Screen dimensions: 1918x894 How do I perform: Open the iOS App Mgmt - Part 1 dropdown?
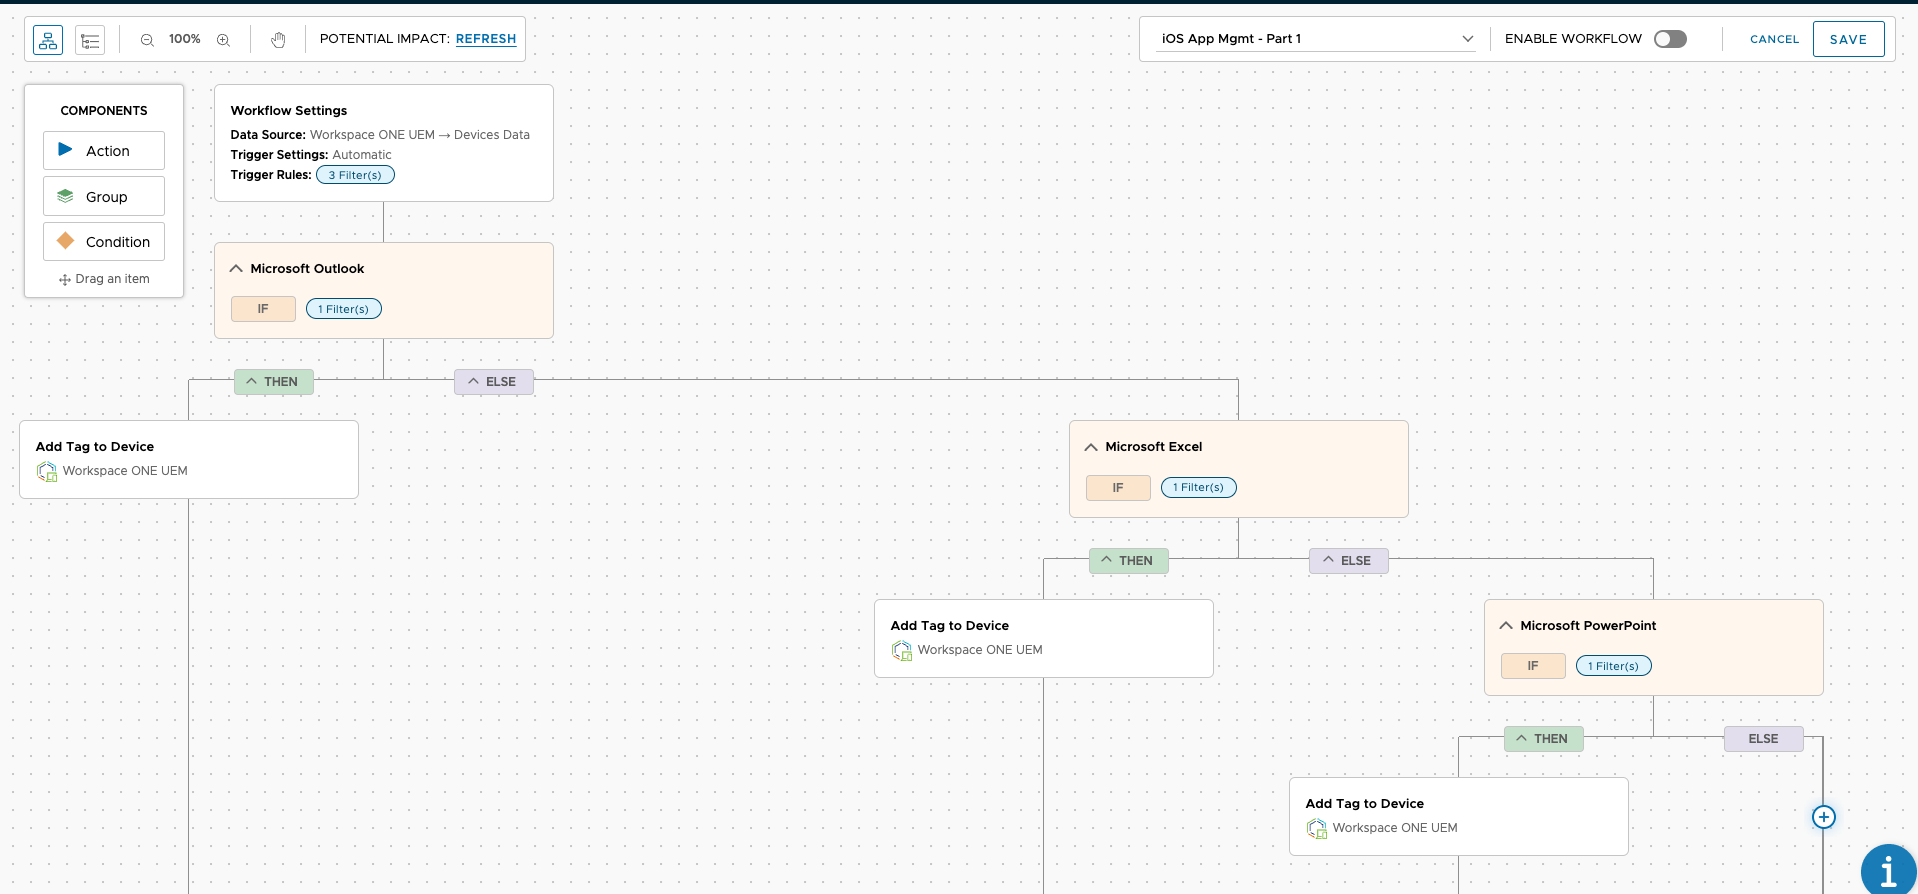point(1317,39)
